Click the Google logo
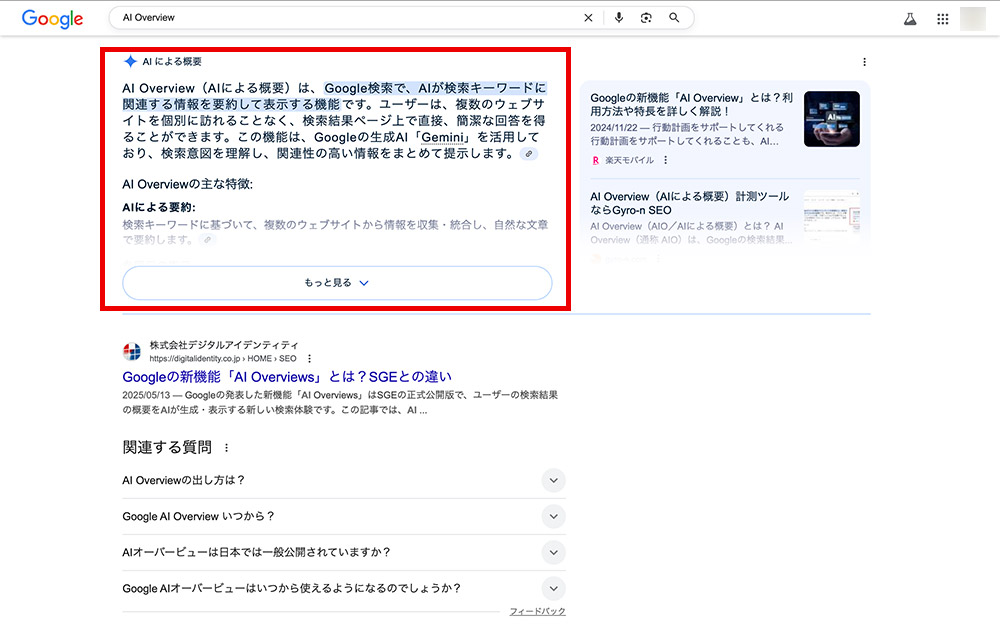The image size is (1000, 626). point(52,18)
